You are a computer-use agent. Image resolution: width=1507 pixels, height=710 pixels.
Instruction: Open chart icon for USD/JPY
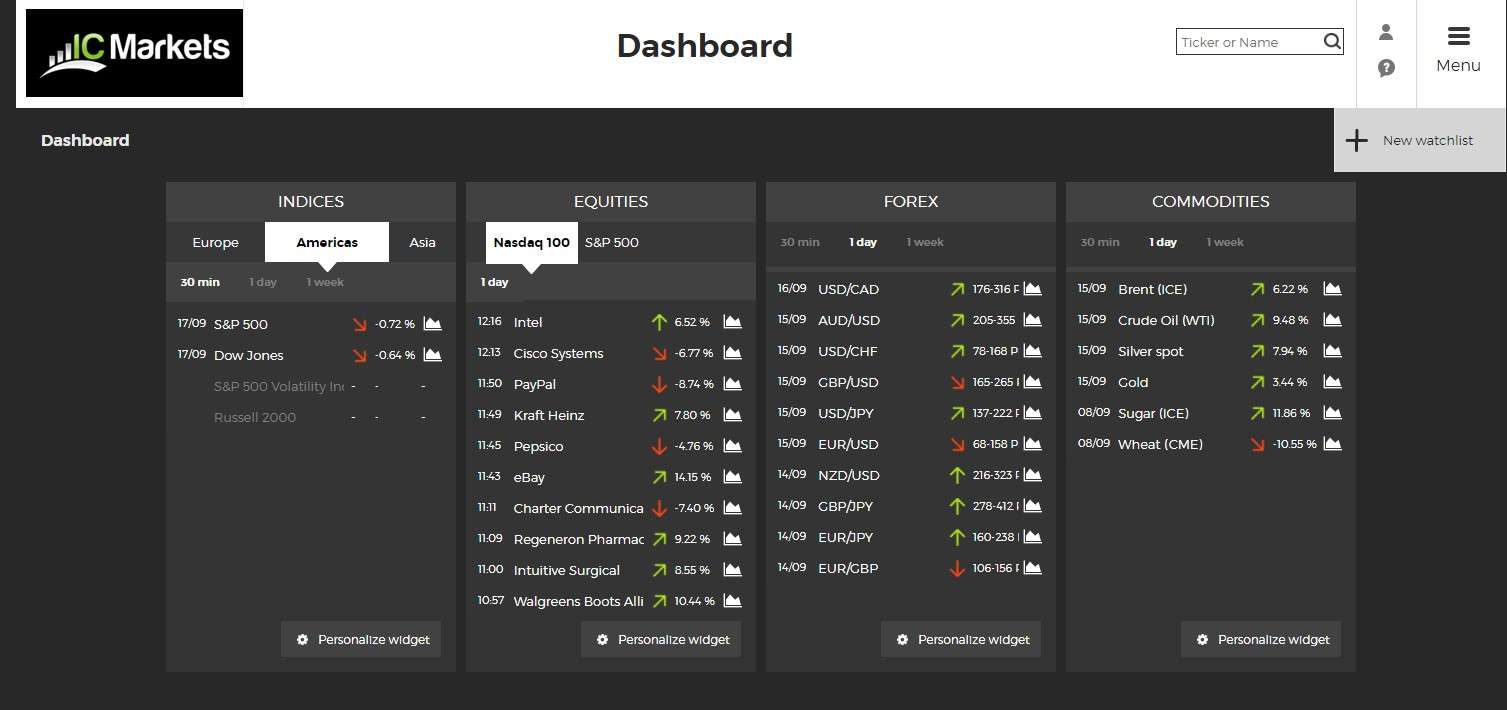[1032, 413]
